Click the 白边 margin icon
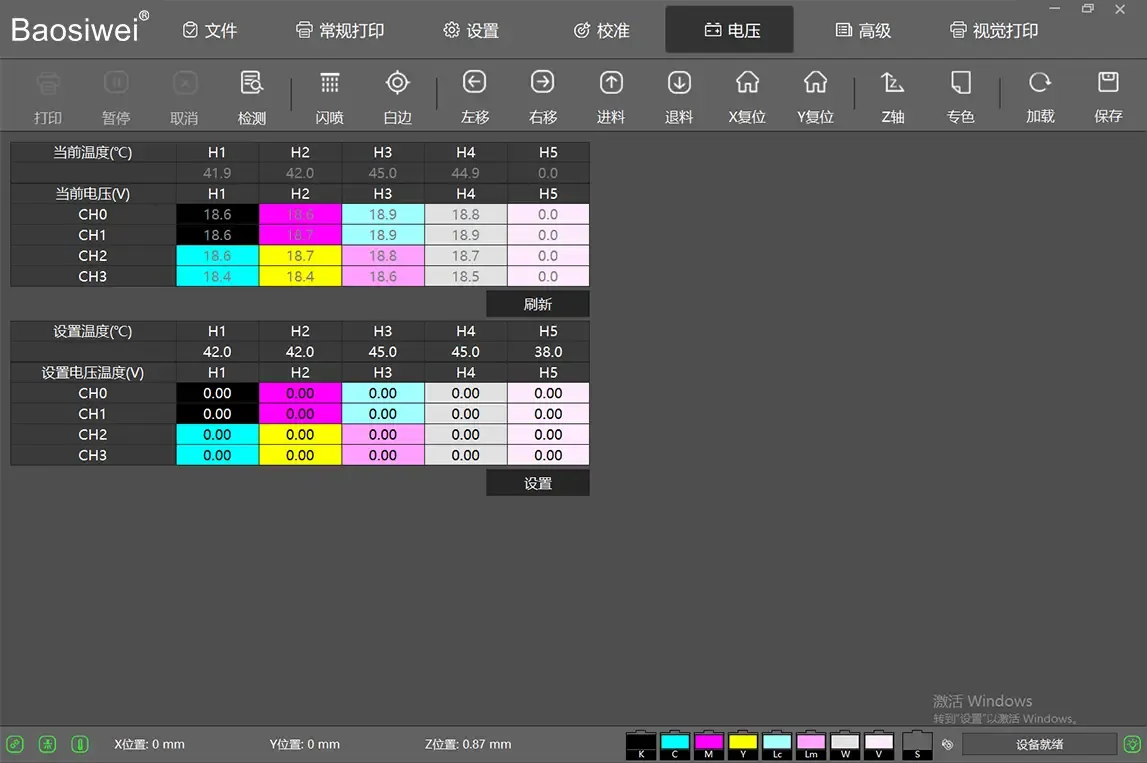 tap(397, 83)
